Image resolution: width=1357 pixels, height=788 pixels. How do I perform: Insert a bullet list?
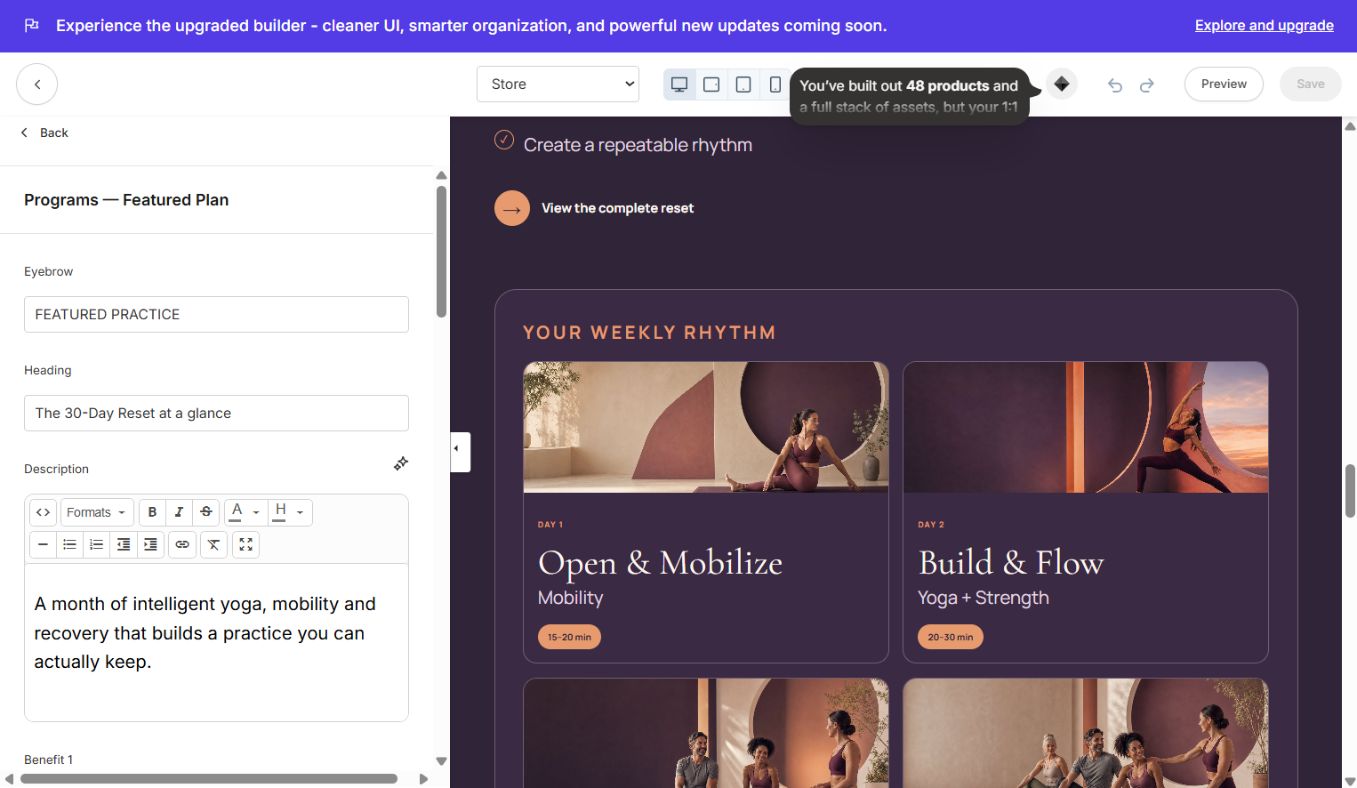click(x=70, y=545)
